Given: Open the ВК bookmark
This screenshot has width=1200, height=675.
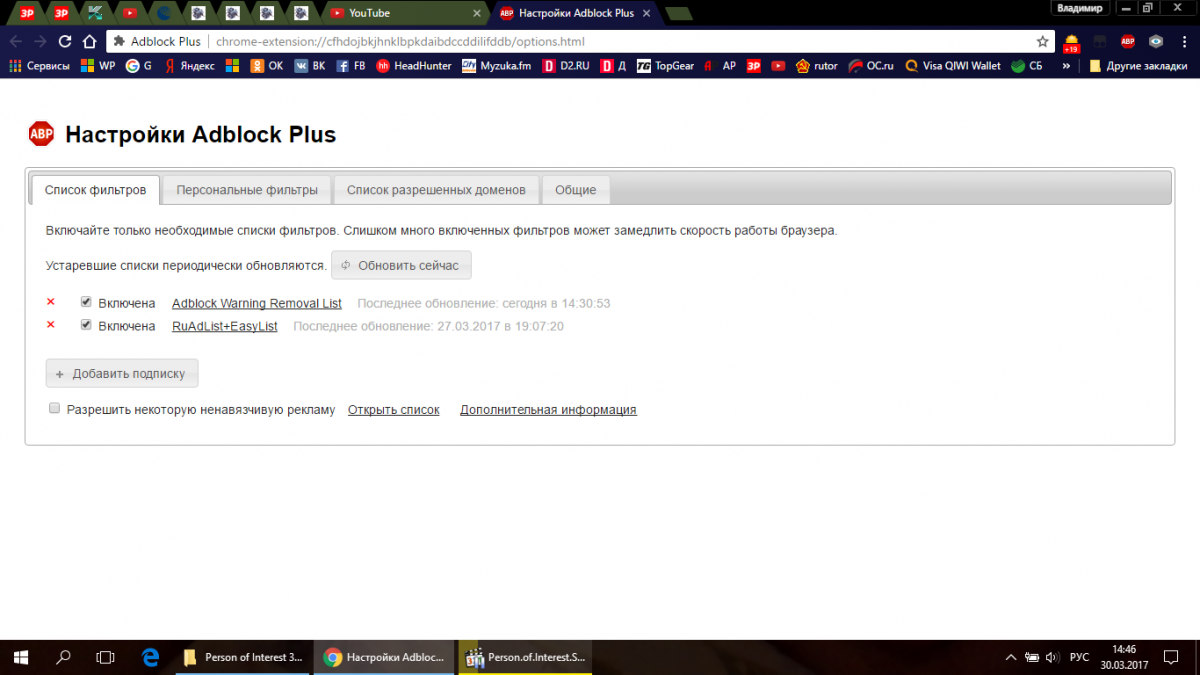Looking at the screenshot, I should pos(309,66).
